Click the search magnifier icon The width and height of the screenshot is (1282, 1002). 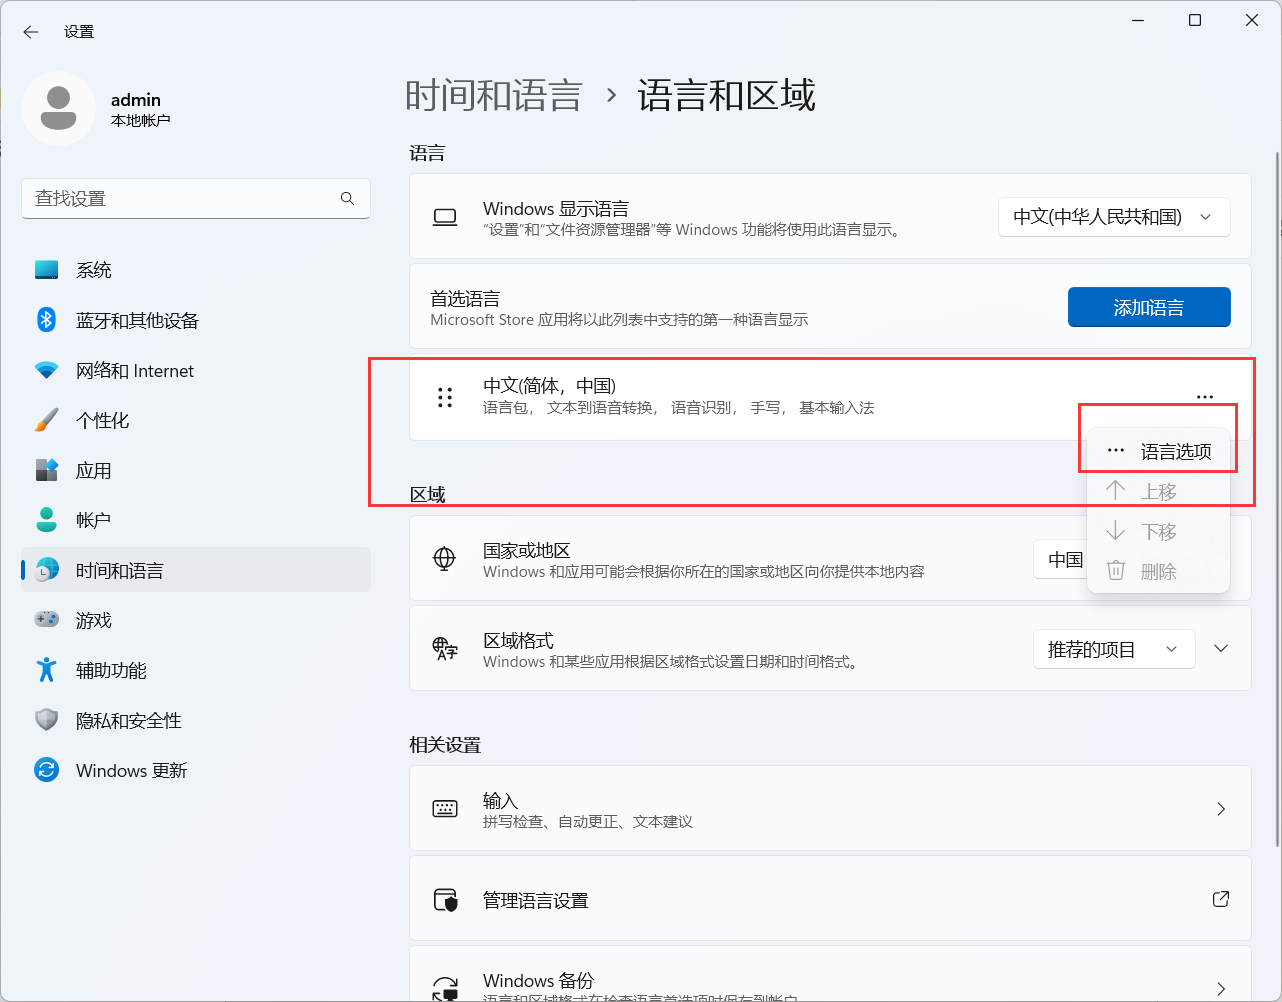pyautogui.click(x=347, y=198)
